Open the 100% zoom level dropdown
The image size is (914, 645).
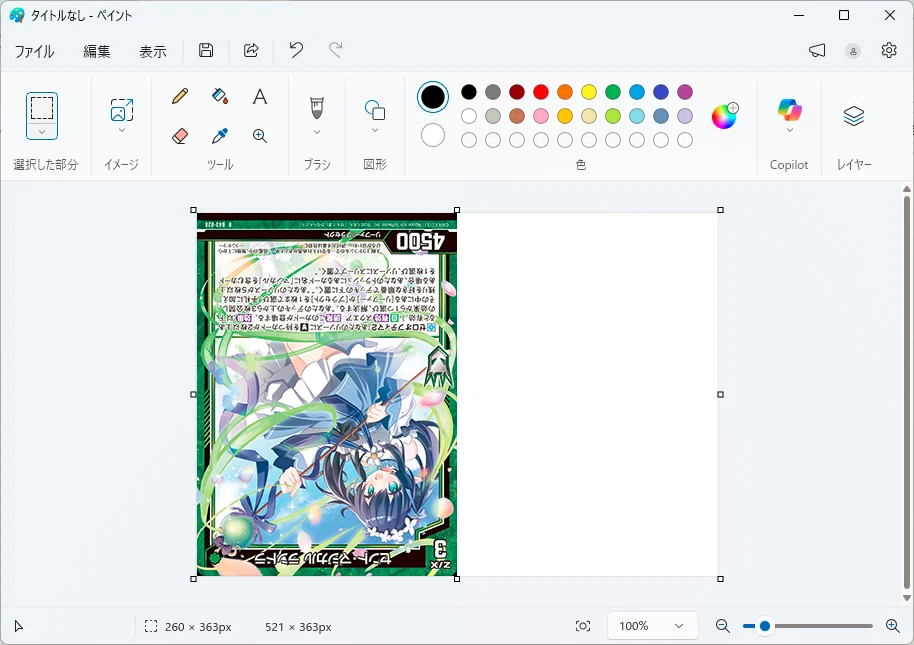(652, 626)
